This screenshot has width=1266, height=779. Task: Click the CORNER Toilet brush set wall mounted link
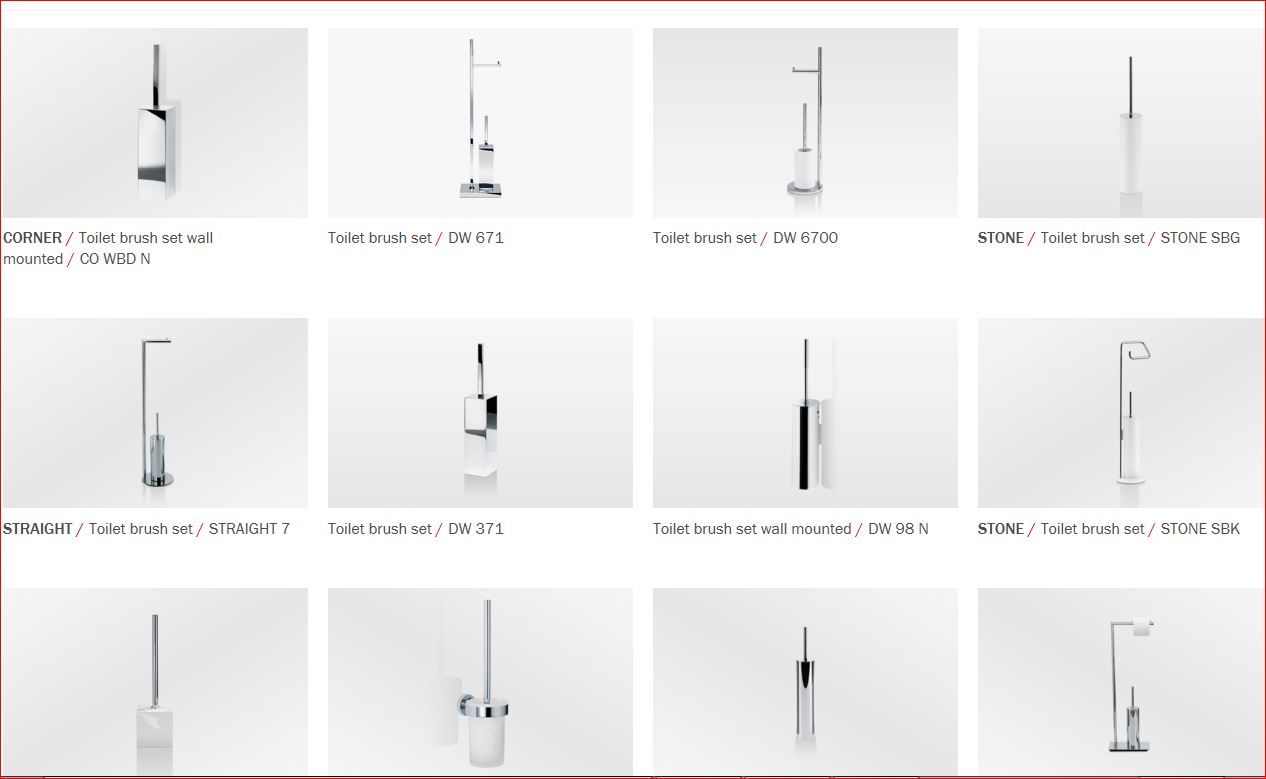108,248
